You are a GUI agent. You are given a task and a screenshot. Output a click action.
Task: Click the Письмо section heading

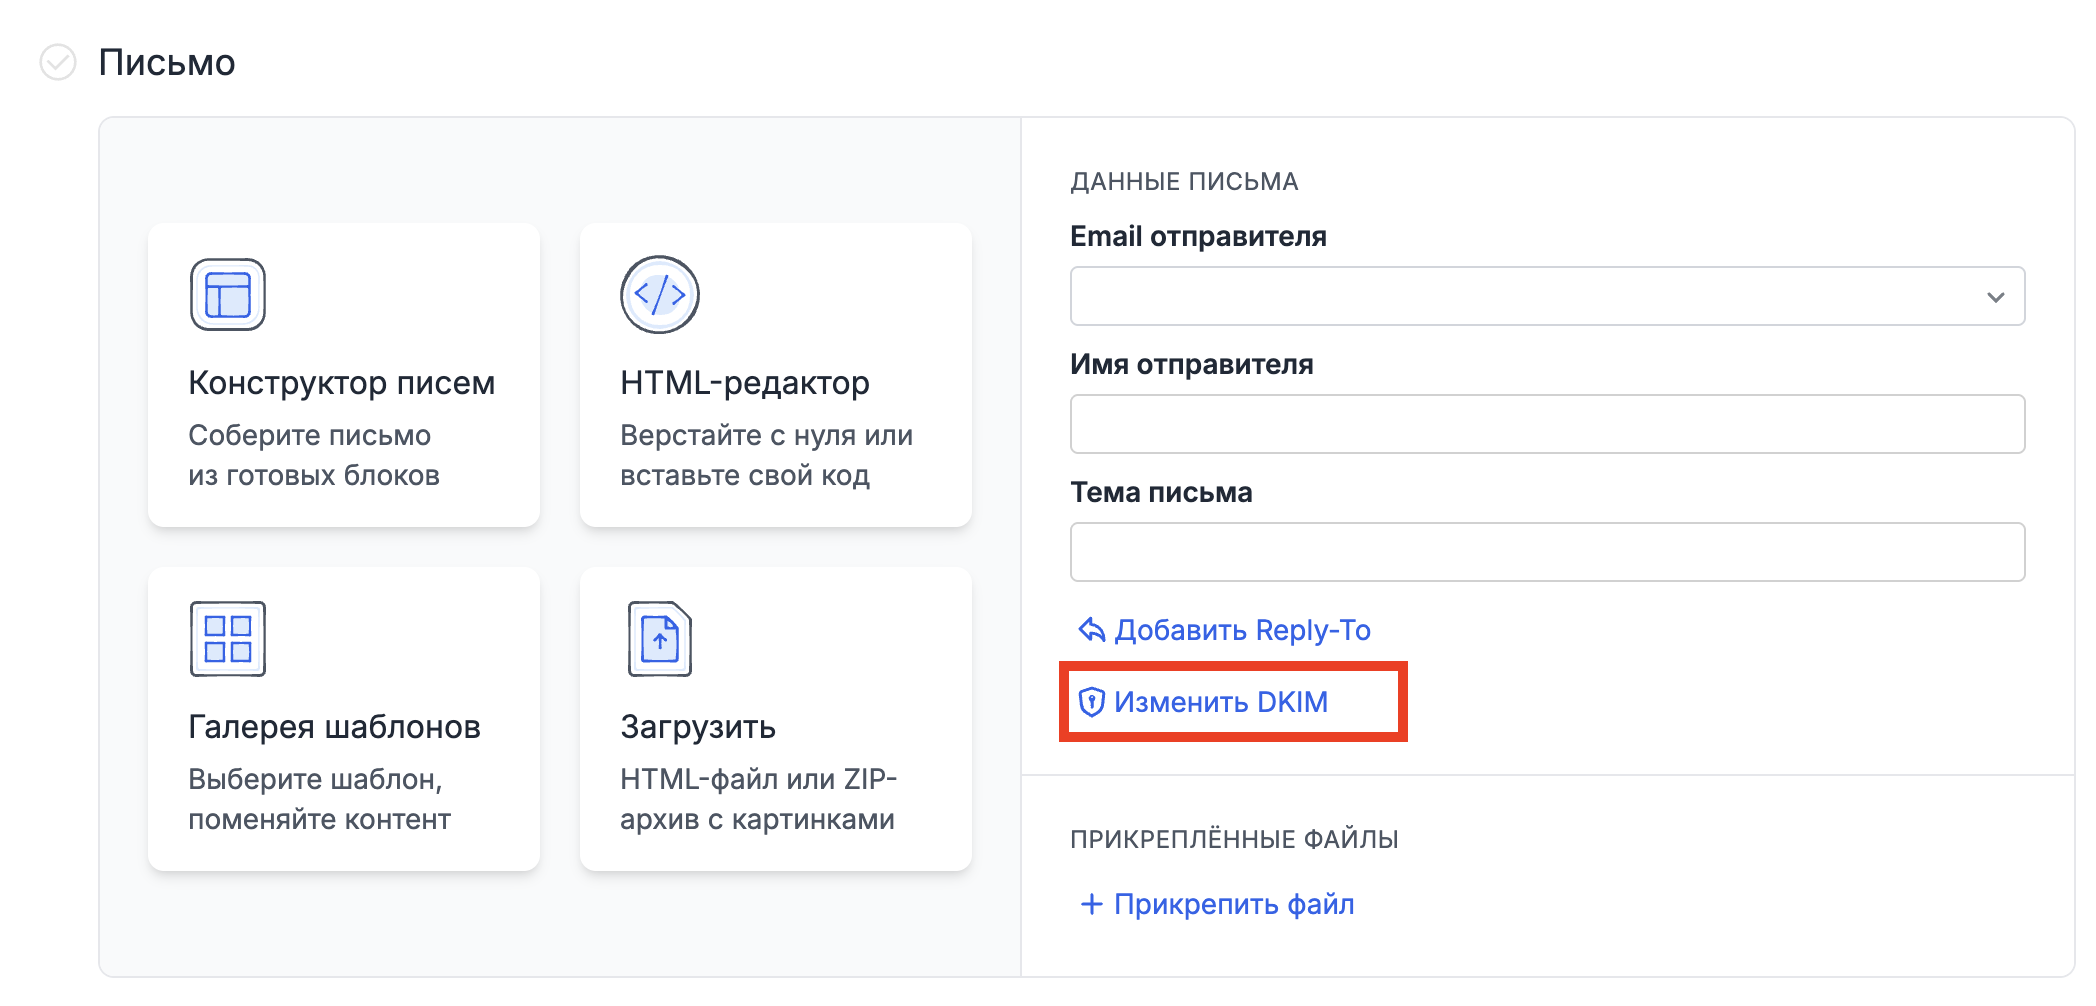167,63
